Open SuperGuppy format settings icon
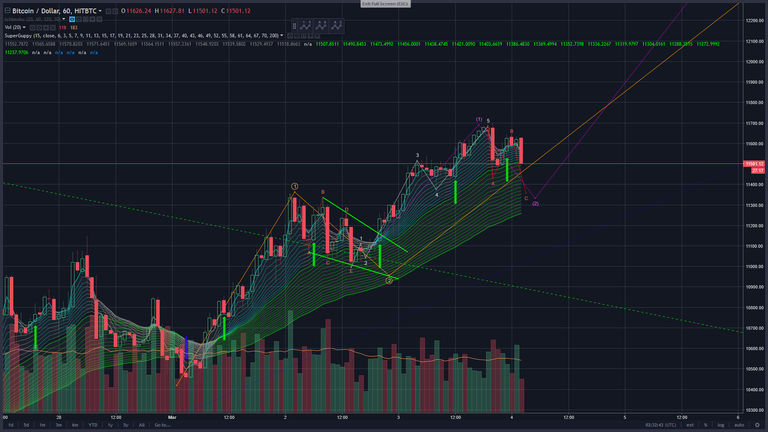 pos(297,36)
